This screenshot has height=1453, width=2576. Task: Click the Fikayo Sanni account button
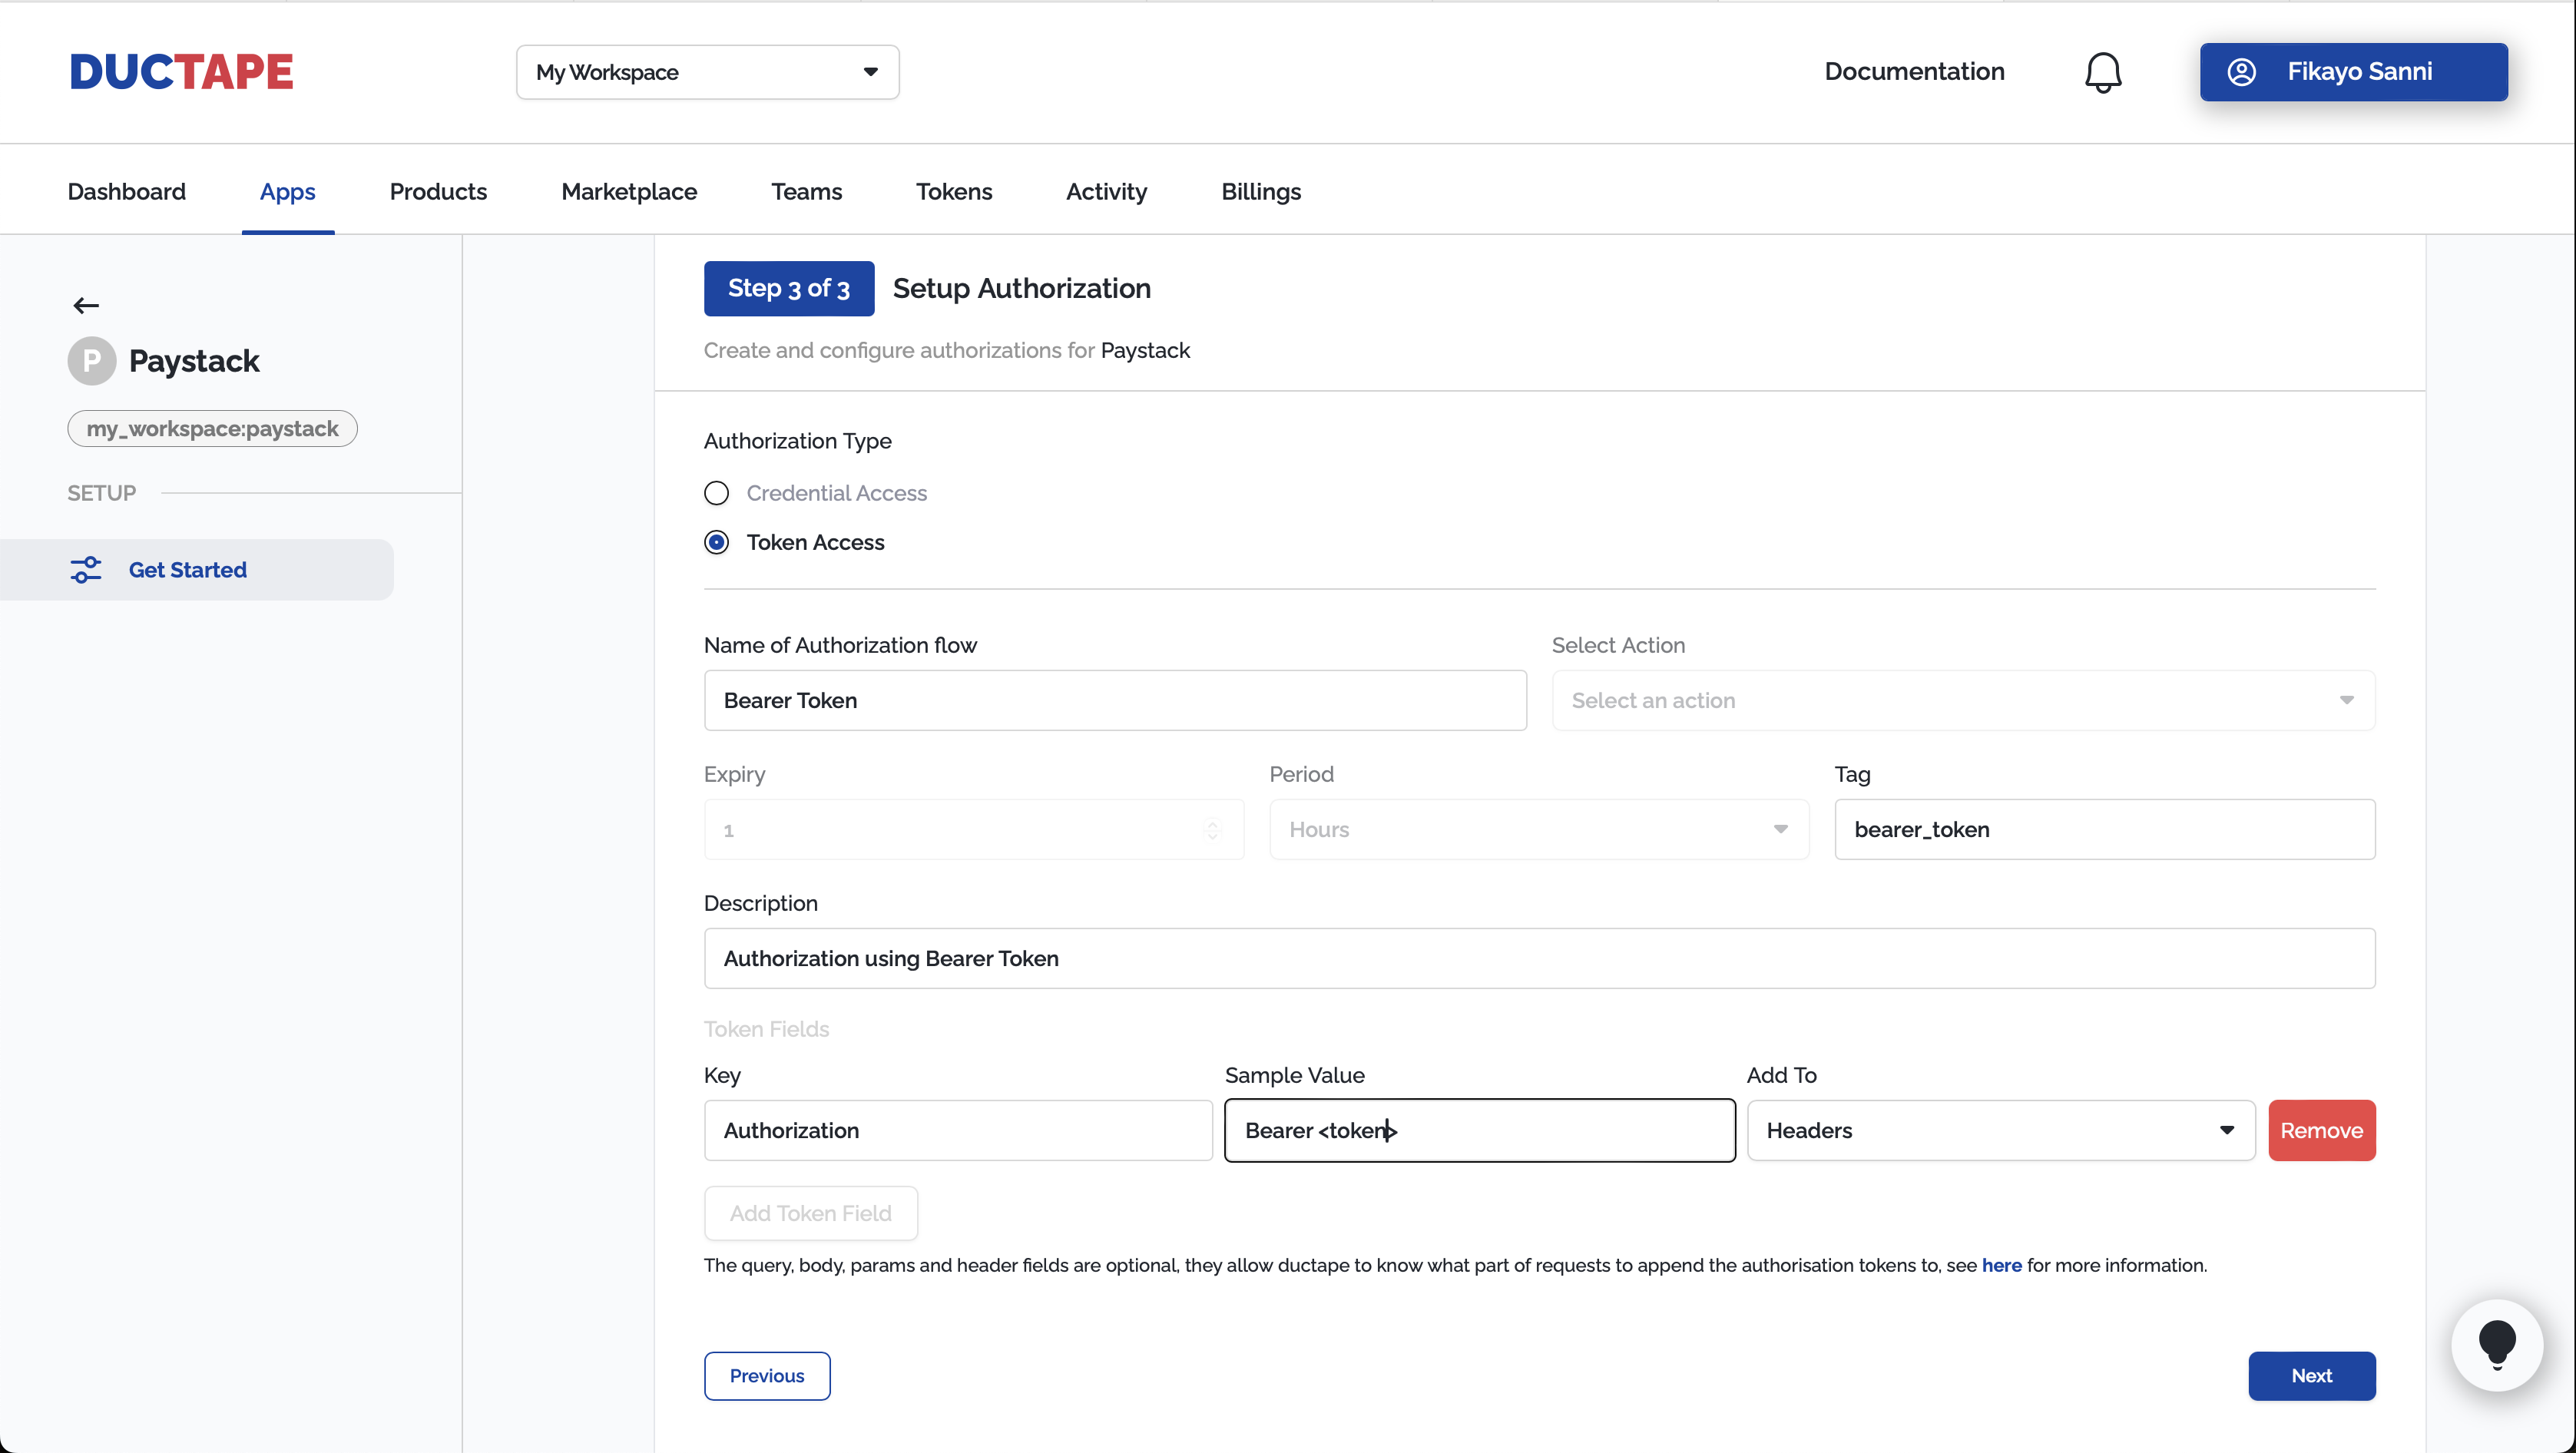[2353, 72]
